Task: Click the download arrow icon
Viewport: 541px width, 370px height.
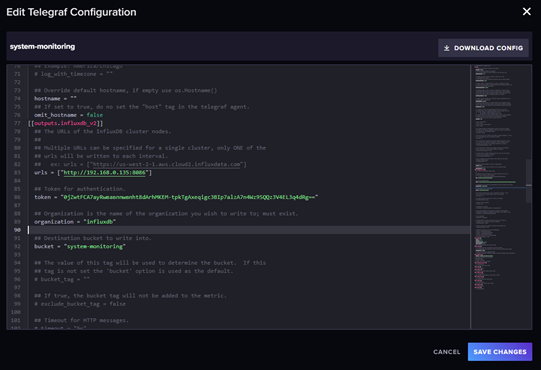Action: pos(446,48)
